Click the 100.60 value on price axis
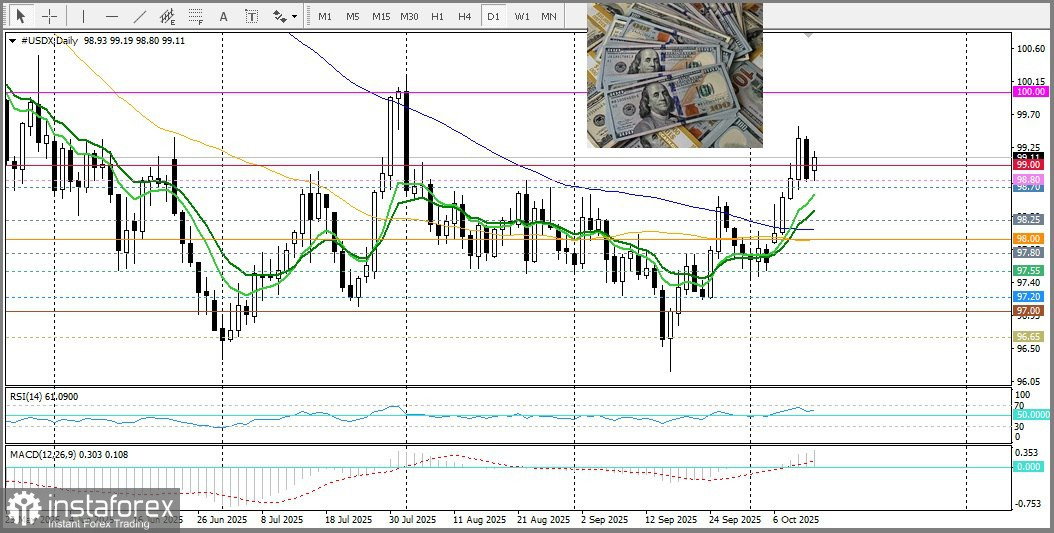The height and width of the screenshot is (533, 1054). 1031,49
